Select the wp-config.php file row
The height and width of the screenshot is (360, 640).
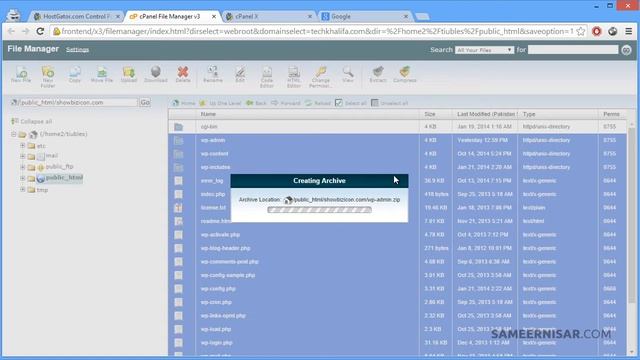pyautogui.click(x=397, y=289)
